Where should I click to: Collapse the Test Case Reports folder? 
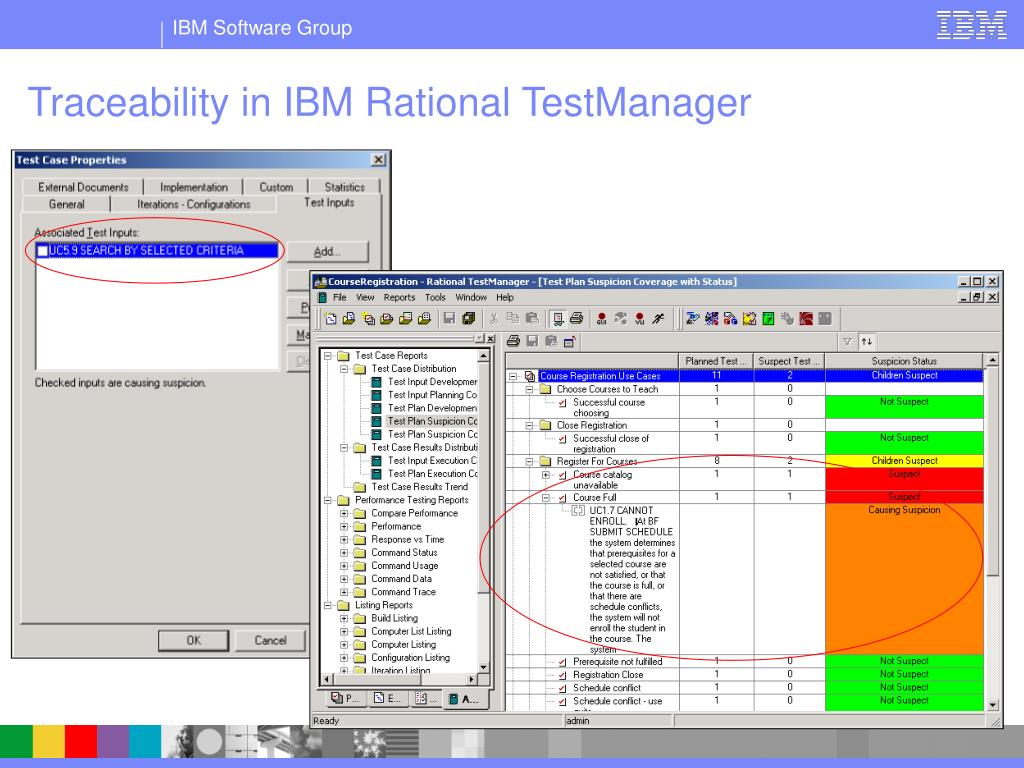coord(328,356)
